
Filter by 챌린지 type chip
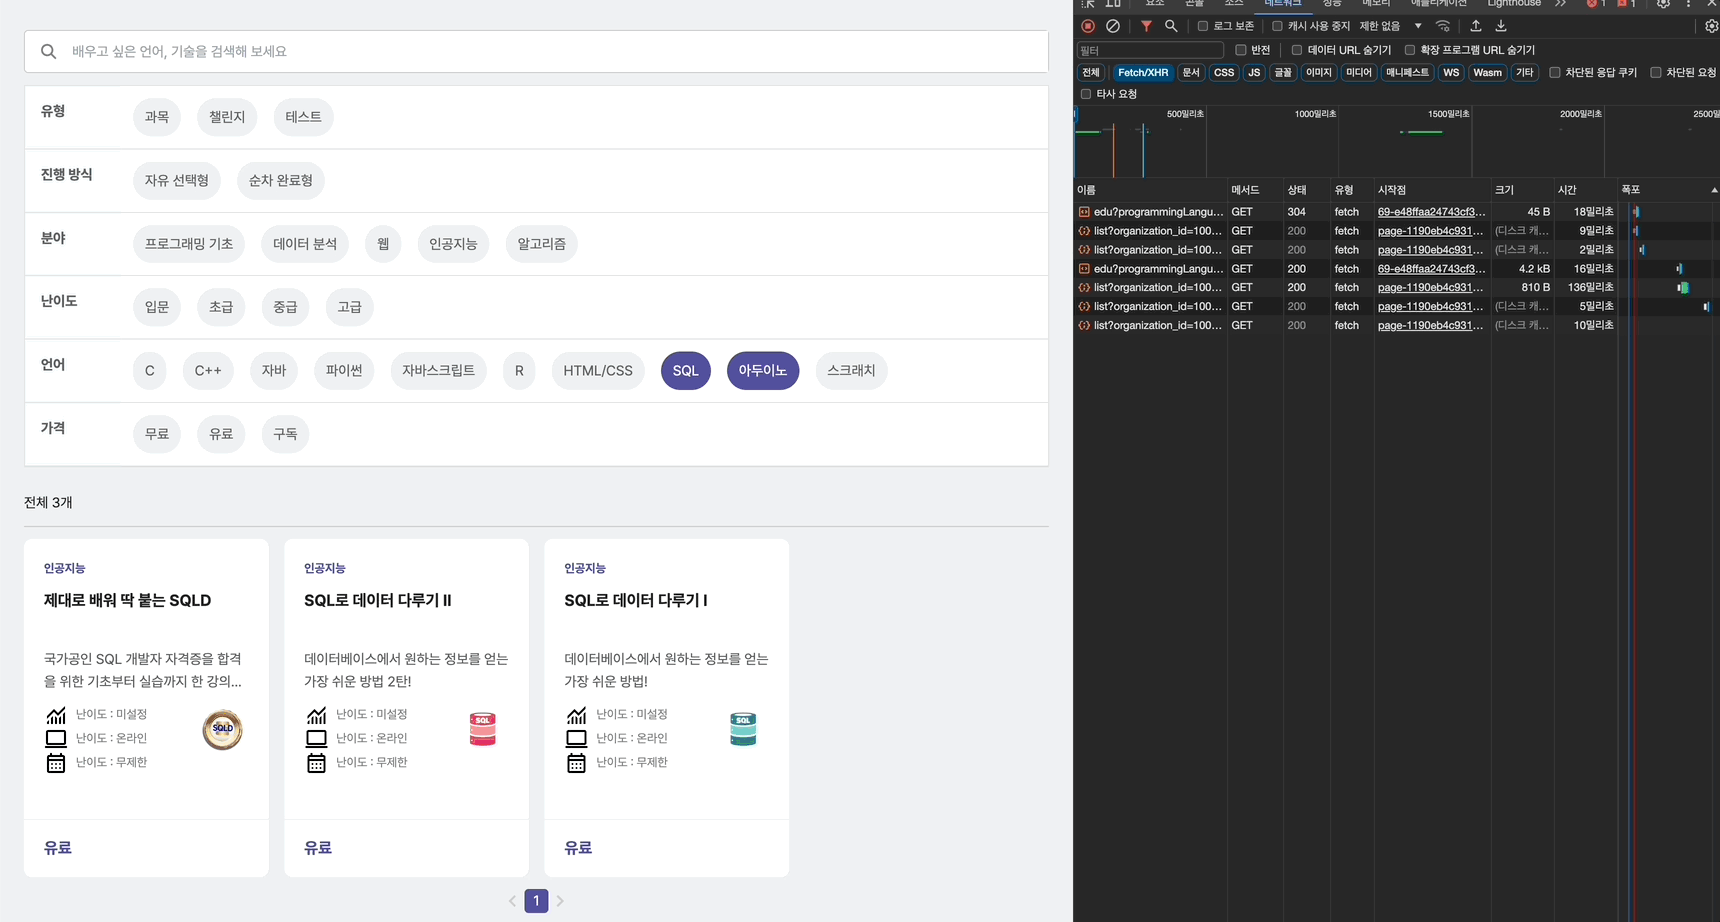(x=227, y=117)
